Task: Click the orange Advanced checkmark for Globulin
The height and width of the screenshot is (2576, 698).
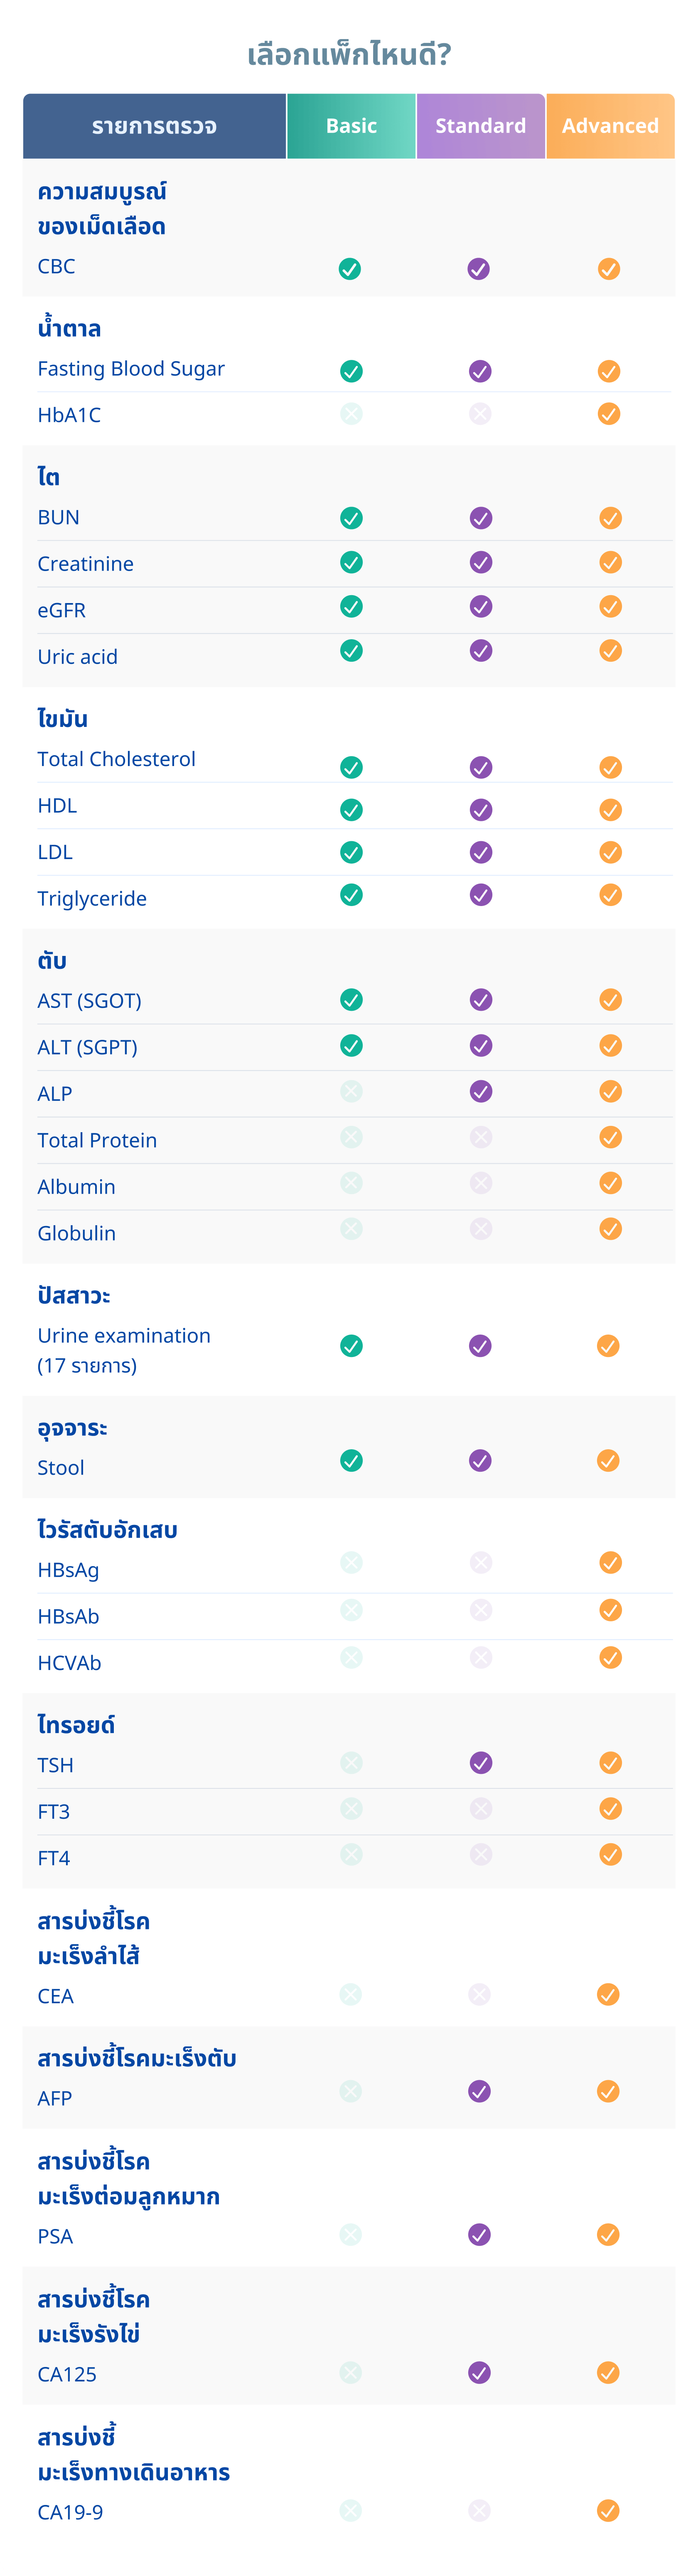Action: click(x=610, y=1229)
